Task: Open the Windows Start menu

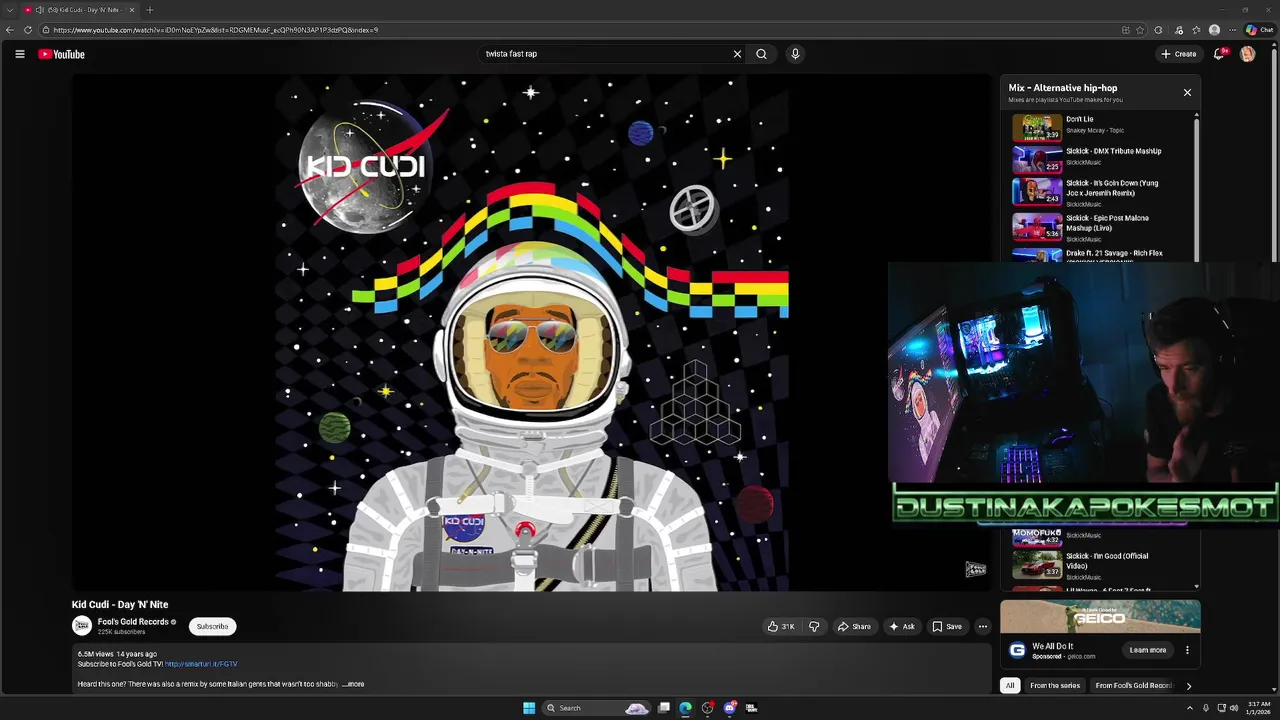Action: pos(529,708)
